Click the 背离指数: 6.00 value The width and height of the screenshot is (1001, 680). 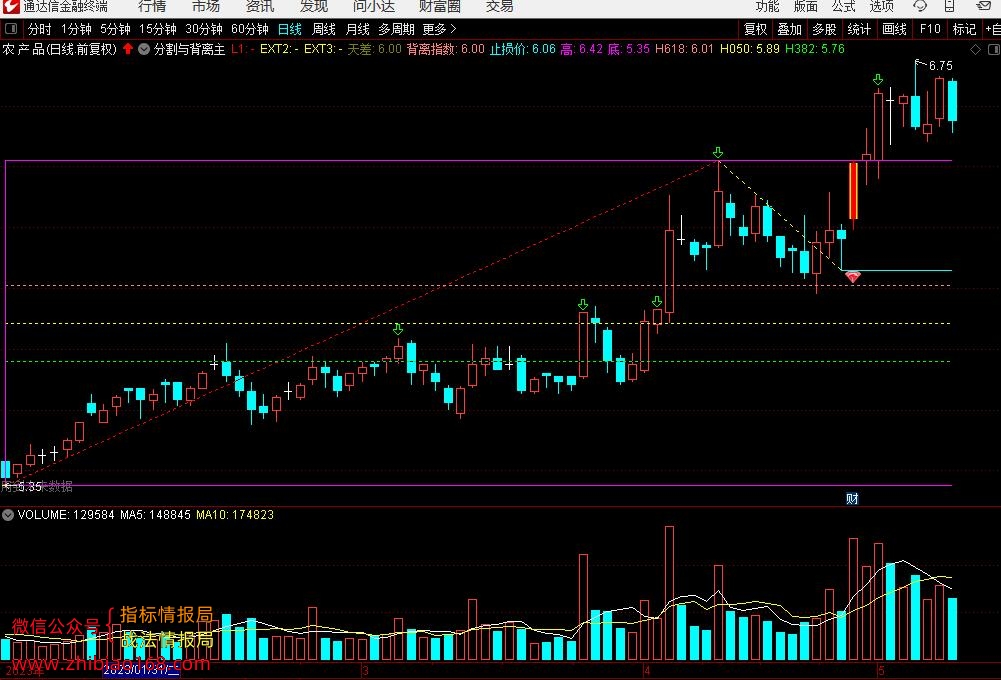coord(446,49)
